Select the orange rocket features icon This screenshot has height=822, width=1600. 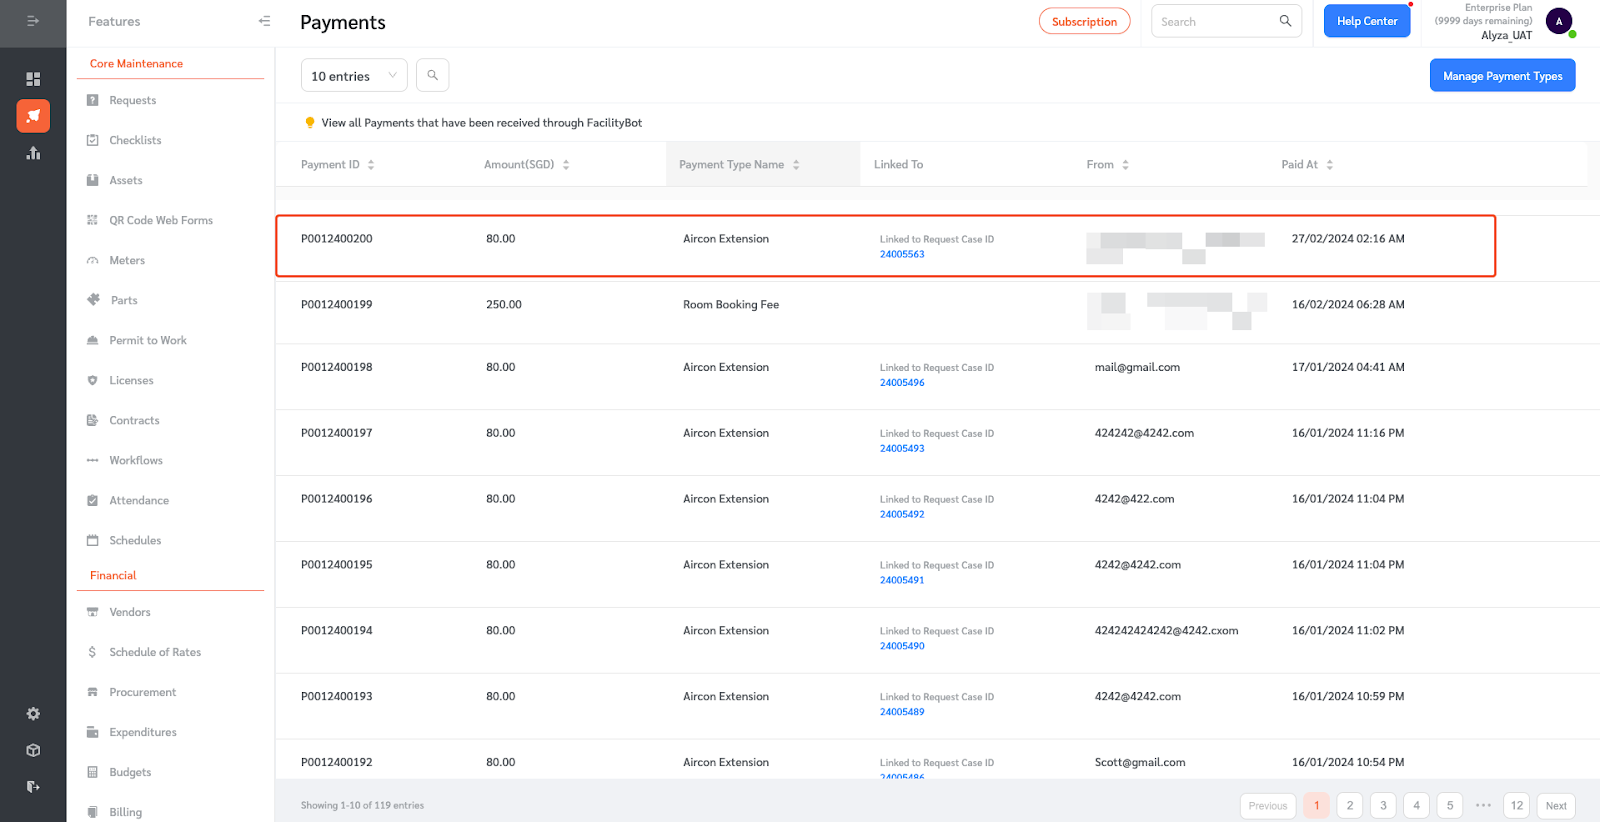[33, 116]
